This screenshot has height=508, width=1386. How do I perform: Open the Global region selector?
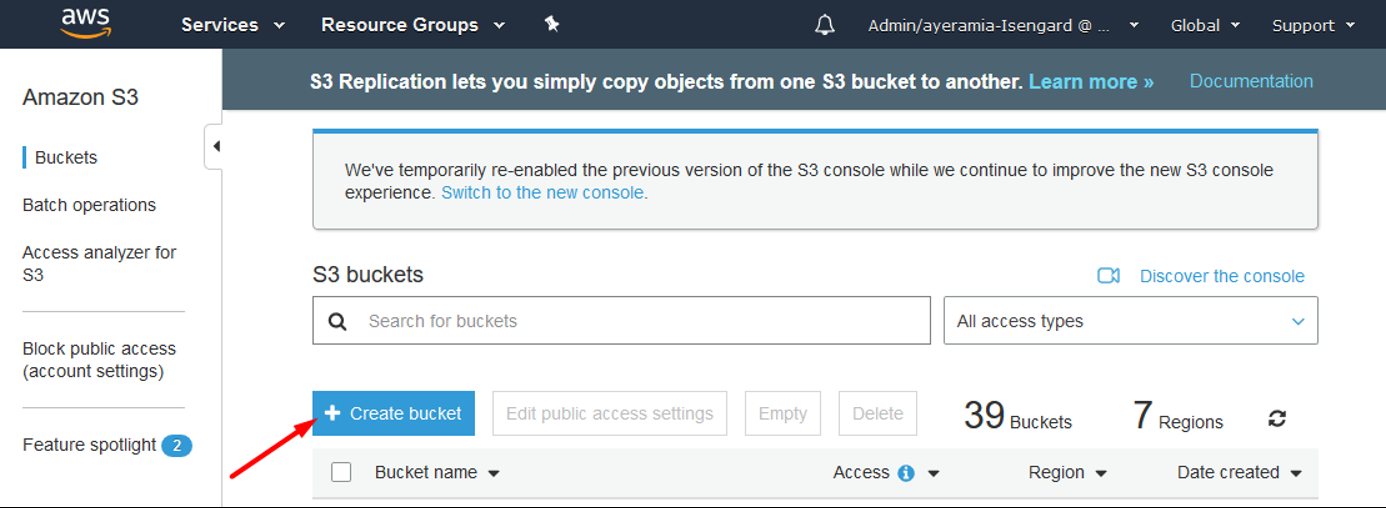point(1205,25)
